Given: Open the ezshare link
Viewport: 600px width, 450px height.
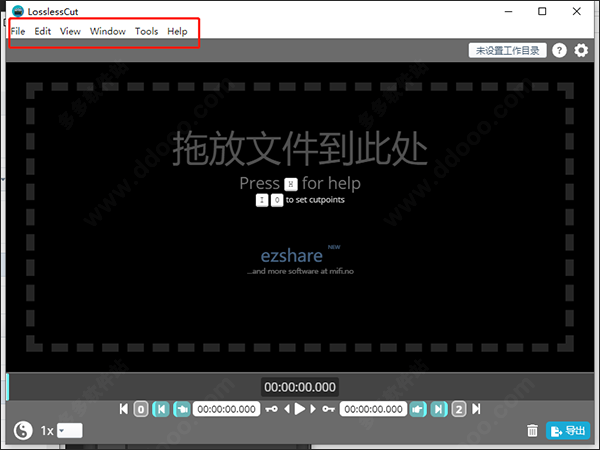Looking at the screenshot, I should (x=292, y=256).
